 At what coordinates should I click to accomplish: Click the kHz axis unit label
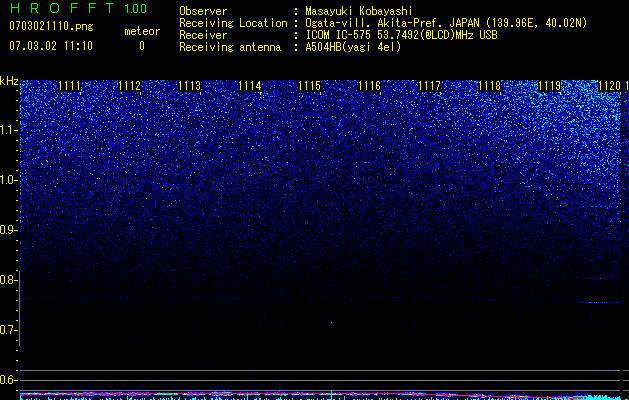pos(9,81)
